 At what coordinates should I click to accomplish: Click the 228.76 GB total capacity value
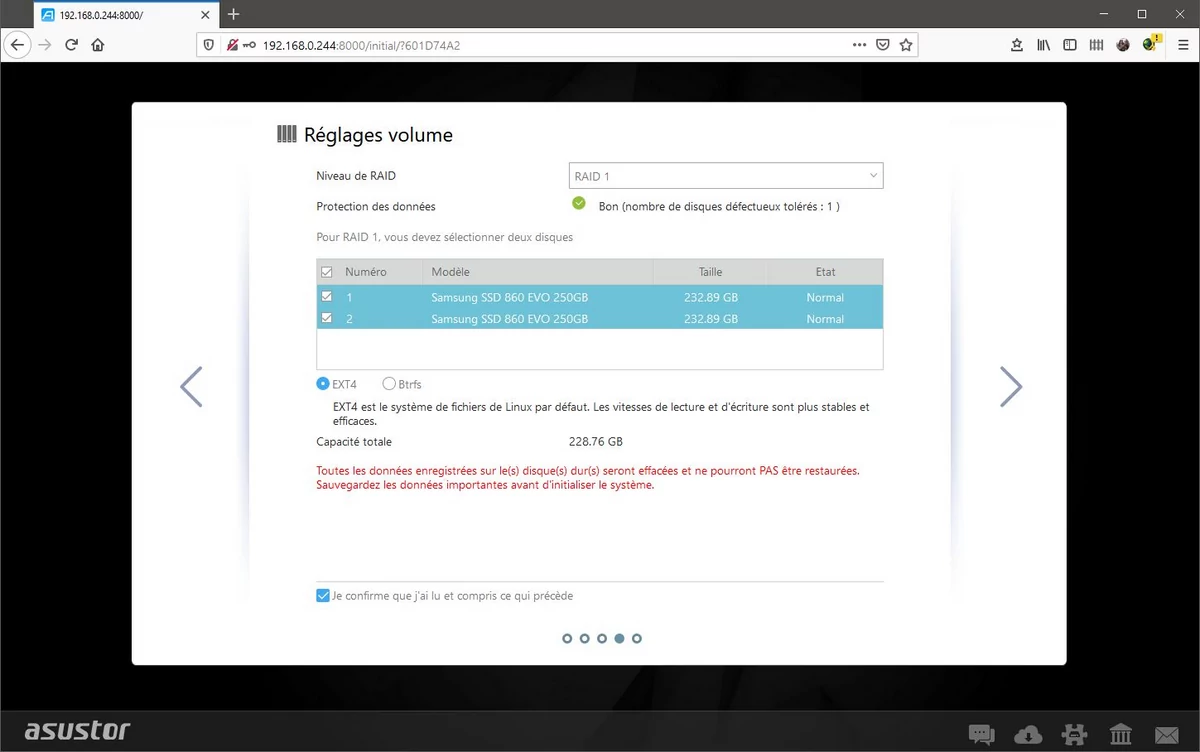point(596,441)
